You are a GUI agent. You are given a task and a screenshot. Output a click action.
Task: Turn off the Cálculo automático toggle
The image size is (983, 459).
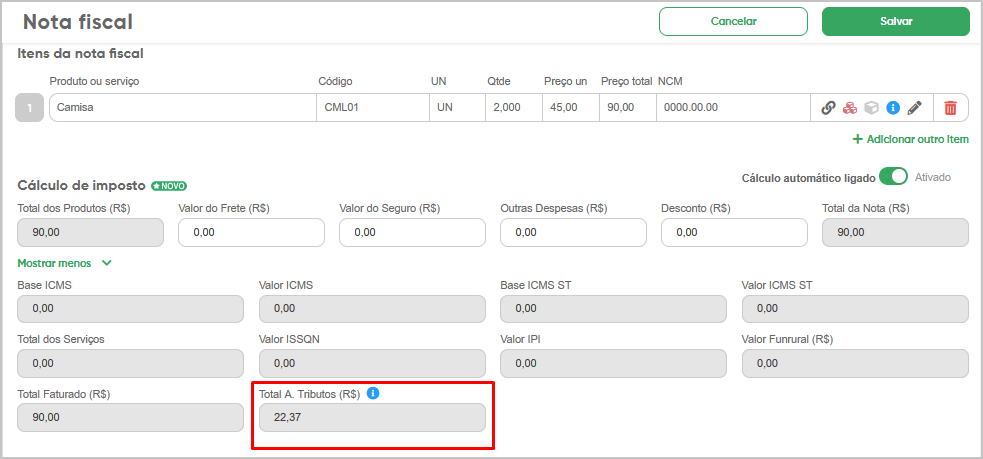point(893,177)
